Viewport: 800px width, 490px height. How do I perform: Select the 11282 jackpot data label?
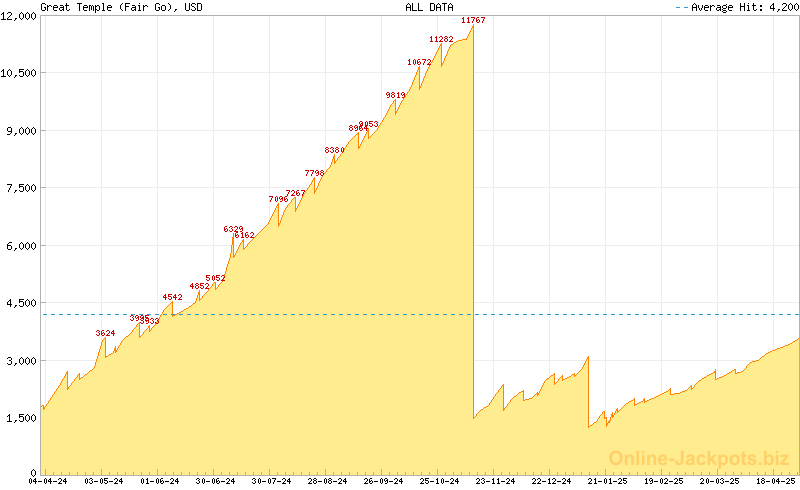coord(441,39)
